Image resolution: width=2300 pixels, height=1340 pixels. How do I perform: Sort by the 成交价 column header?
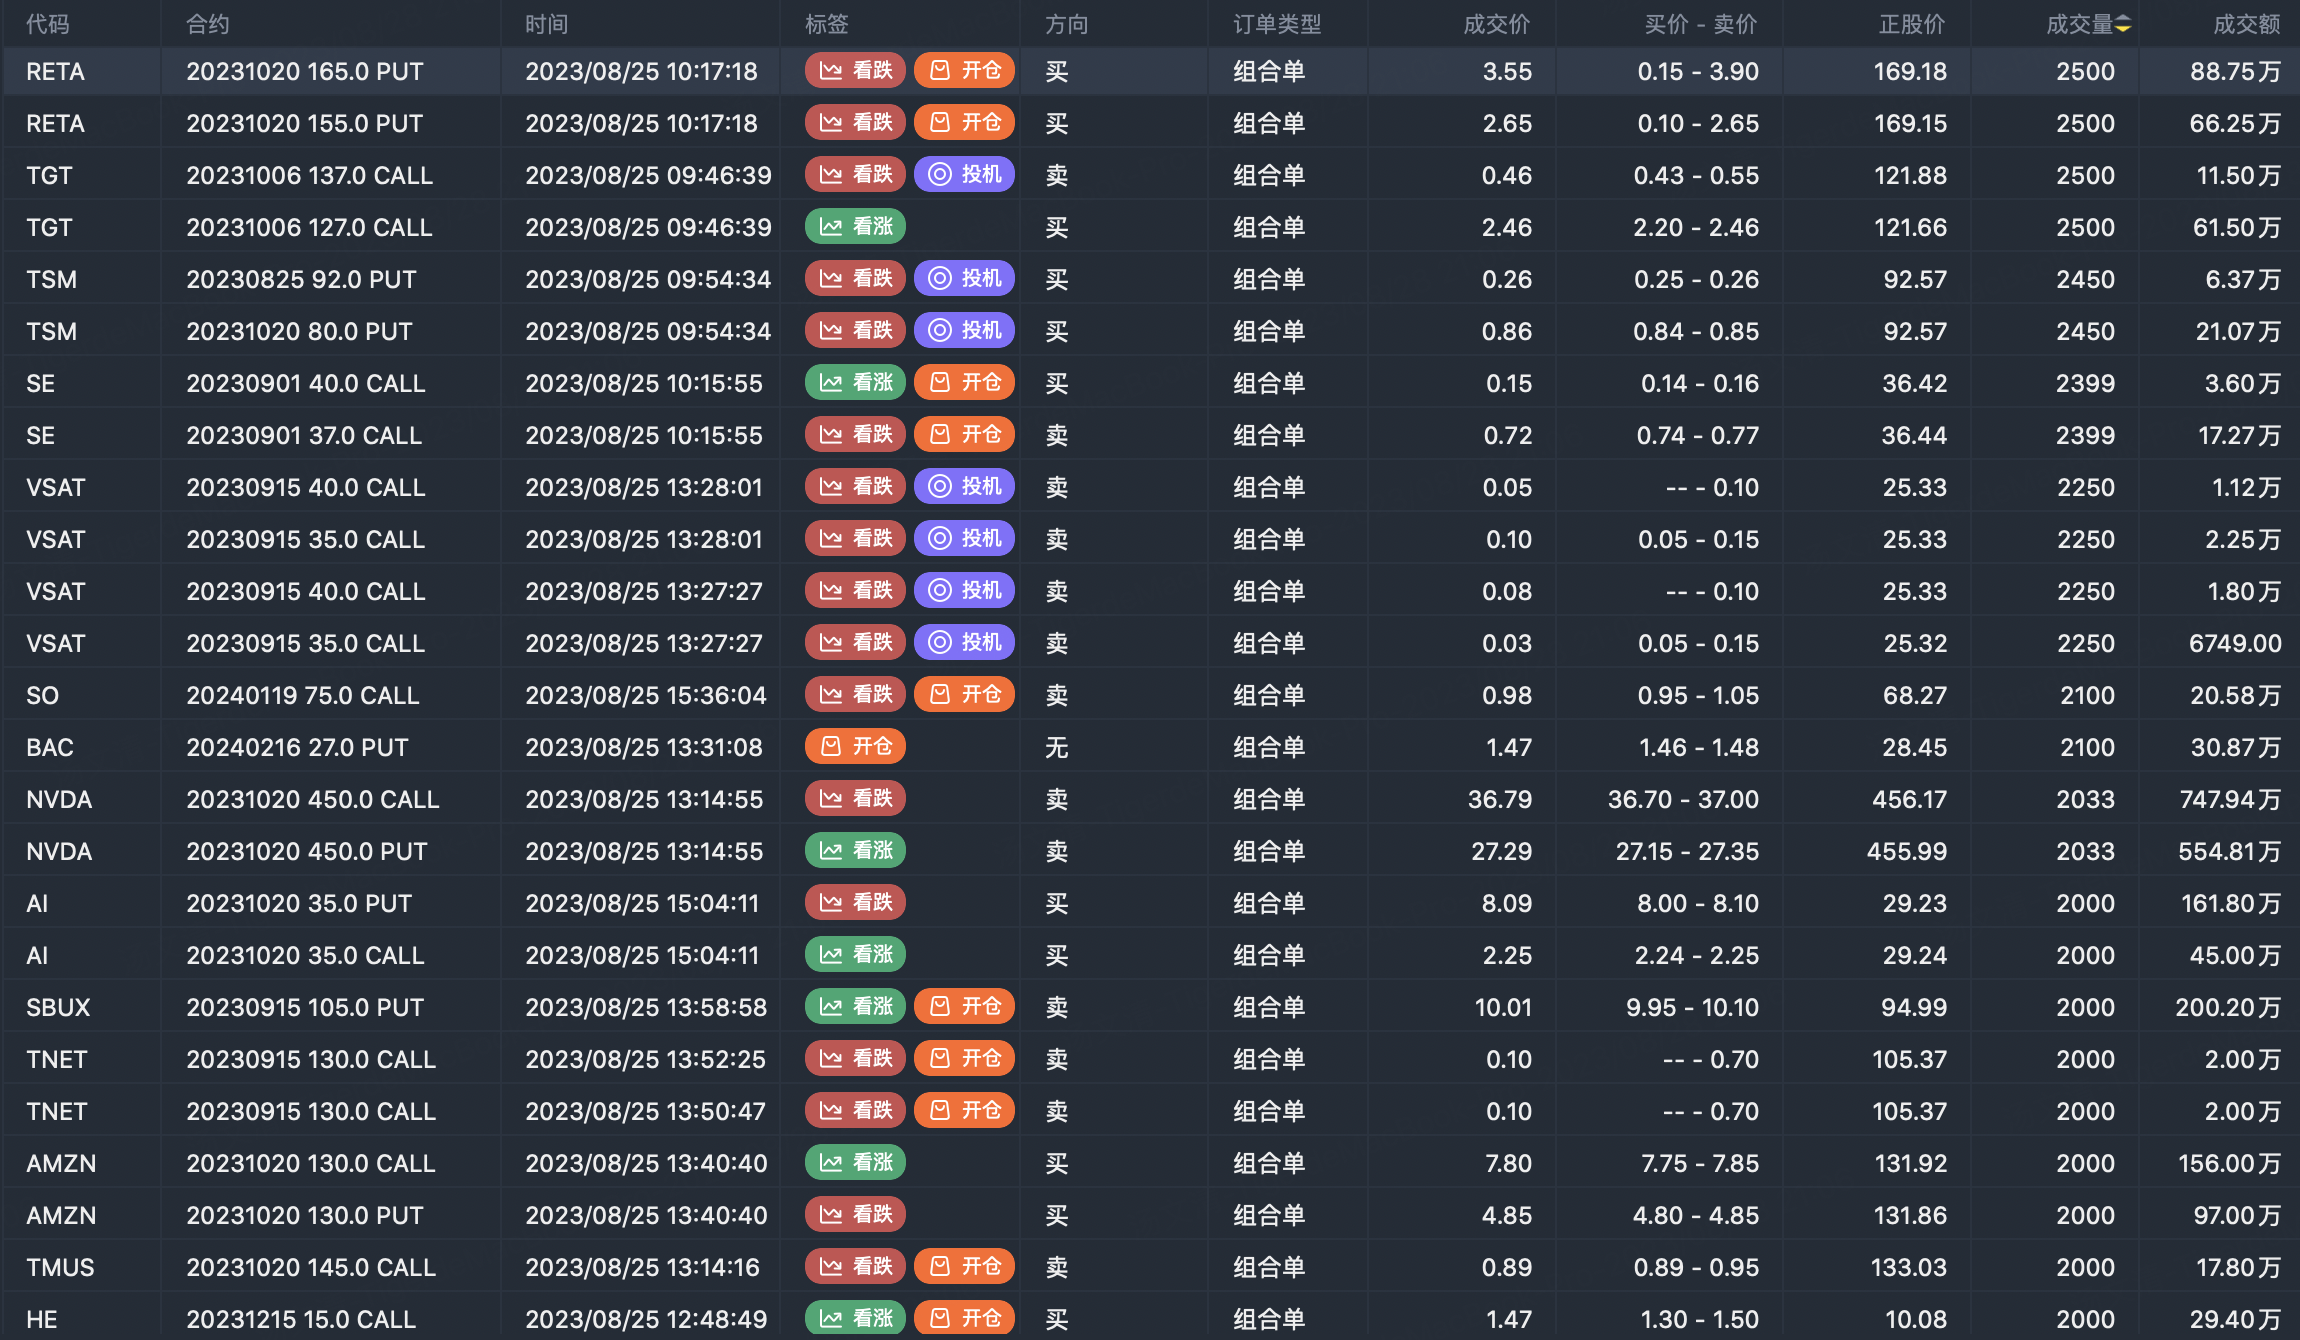(x=1496, y=25)
